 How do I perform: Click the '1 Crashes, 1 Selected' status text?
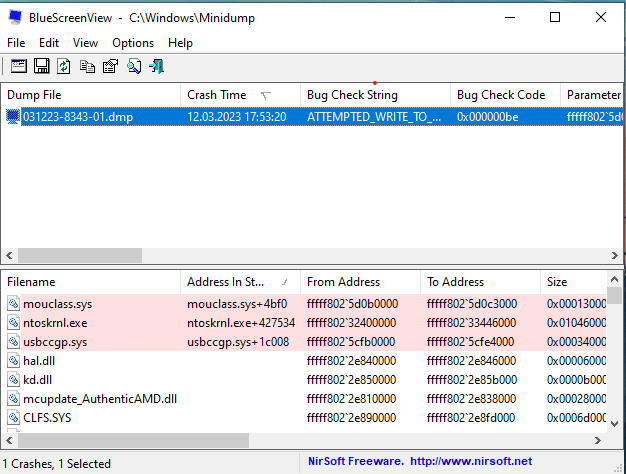pyautogui.click(x=57, y=464)
